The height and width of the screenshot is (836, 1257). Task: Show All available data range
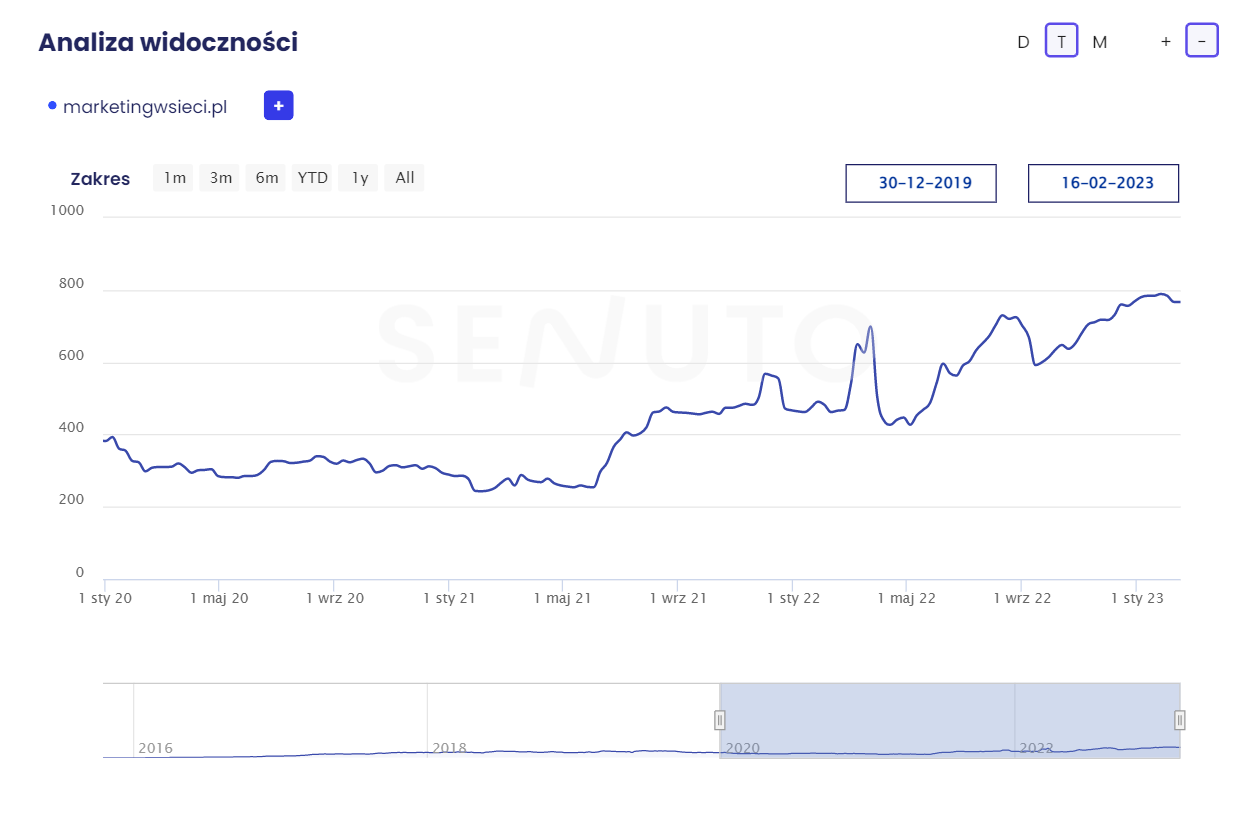405,178
